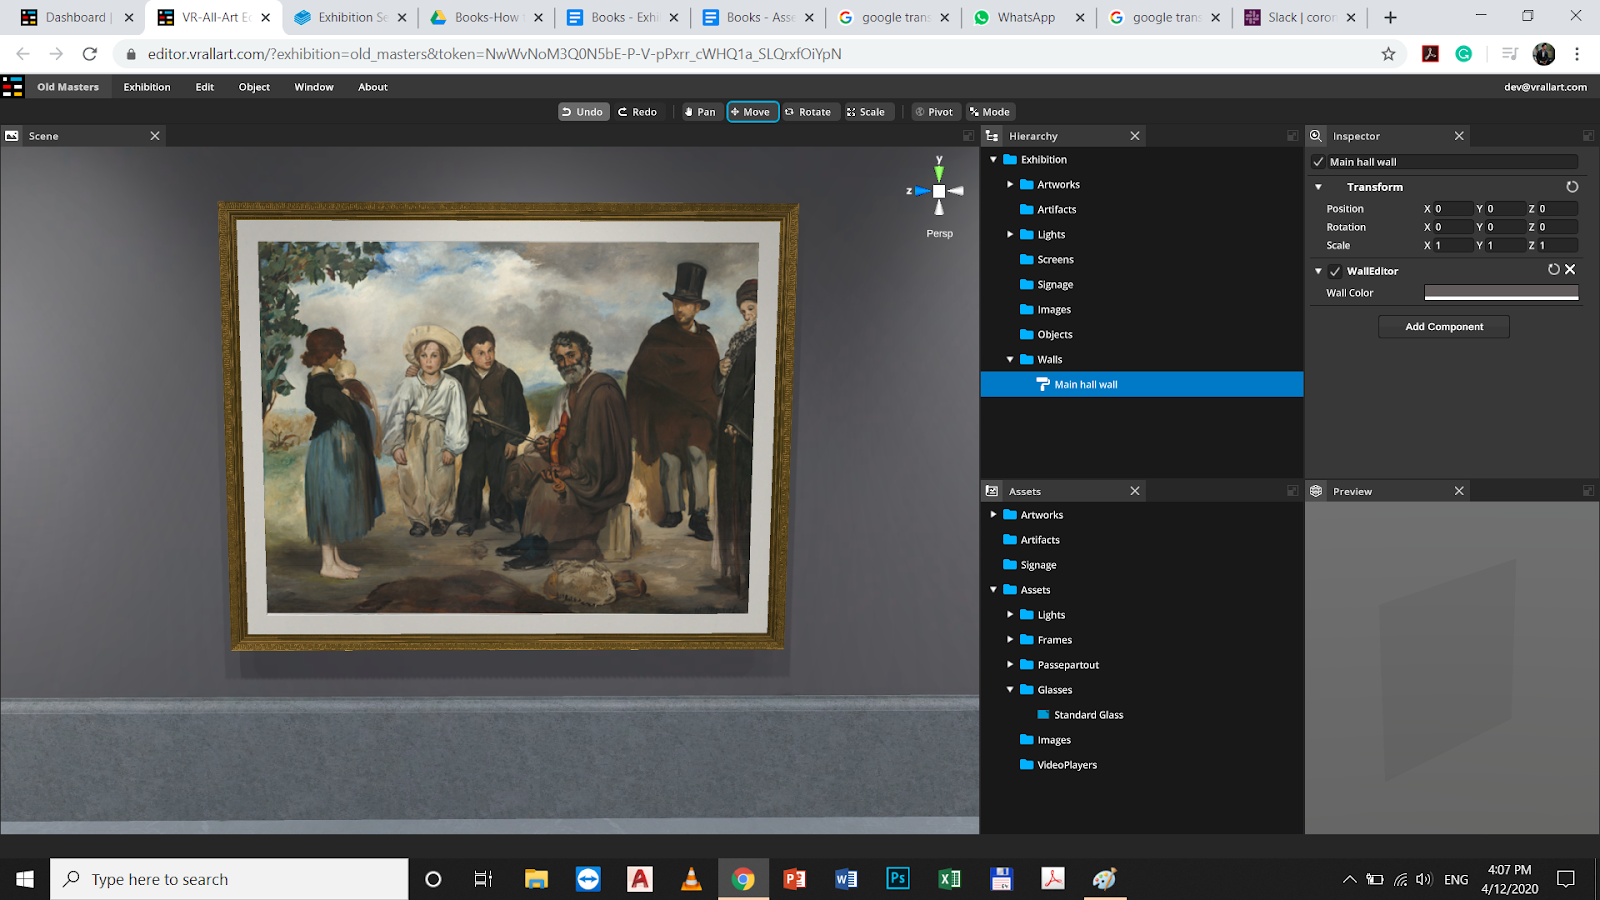
Task: Select Main hall wall in Hierarchy
Action: 1142,384
